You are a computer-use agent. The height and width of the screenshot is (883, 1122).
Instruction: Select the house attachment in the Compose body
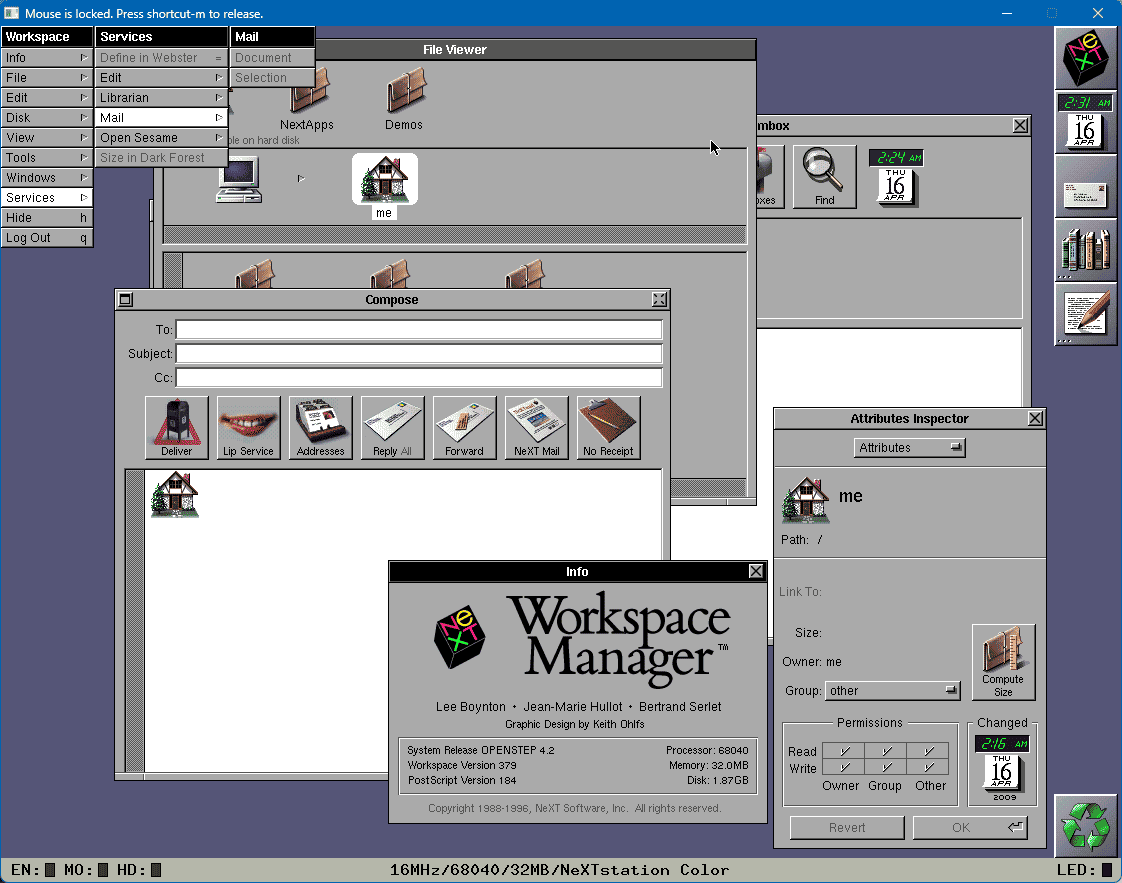point(175,494)
